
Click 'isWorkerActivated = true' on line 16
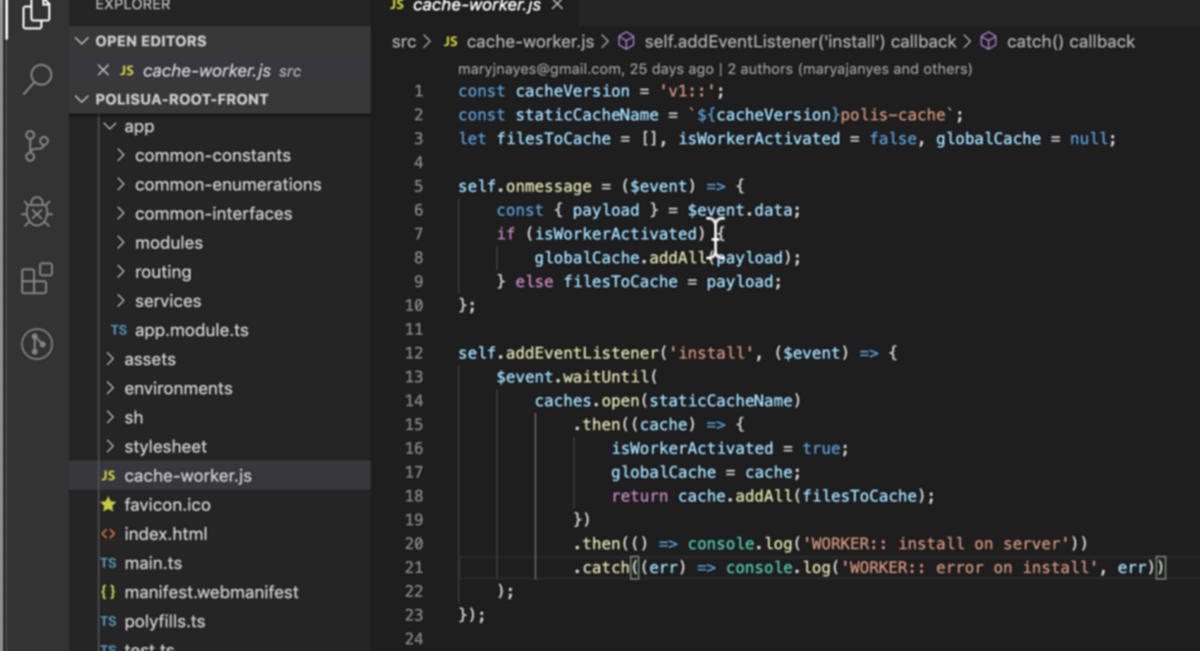coord(730,448)
